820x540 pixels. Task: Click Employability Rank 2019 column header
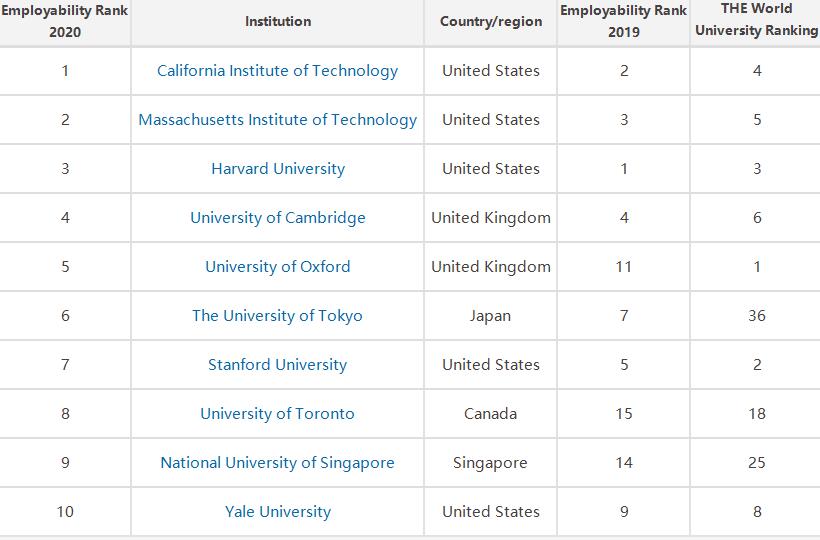[x=624, y=21]
